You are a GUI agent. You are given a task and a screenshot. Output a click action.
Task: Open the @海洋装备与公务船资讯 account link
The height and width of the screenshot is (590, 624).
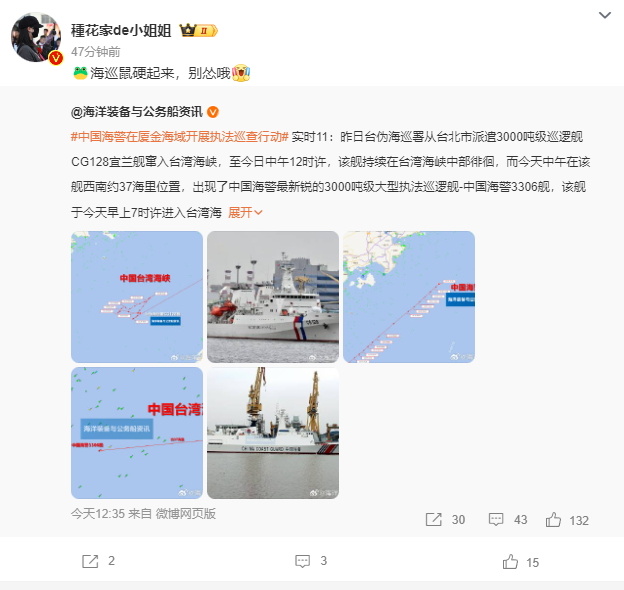137,112
